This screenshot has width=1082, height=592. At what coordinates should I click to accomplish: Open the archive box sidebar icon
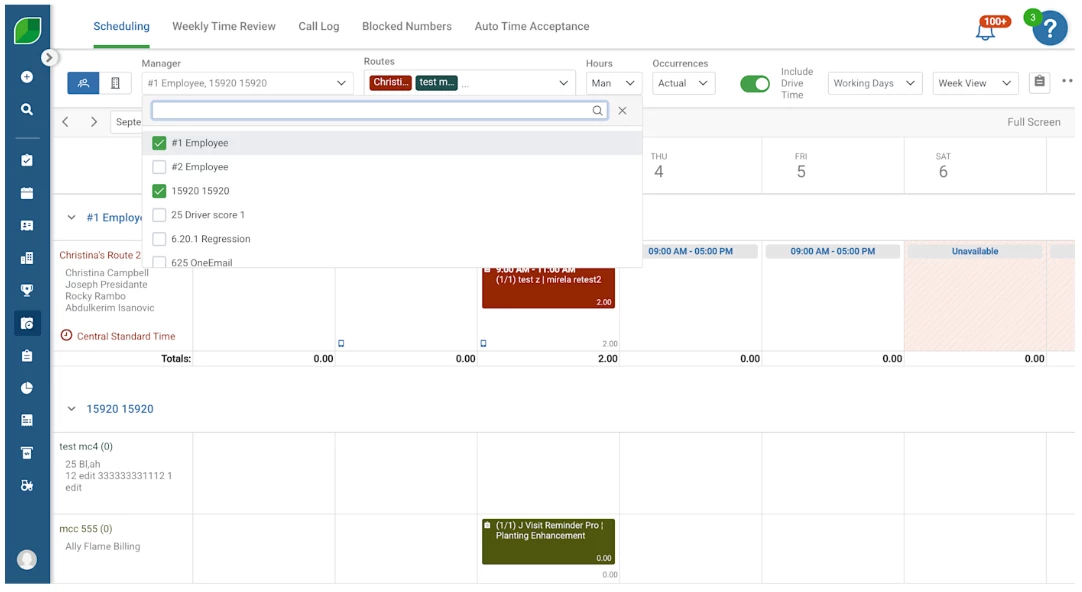coord(27,453)
